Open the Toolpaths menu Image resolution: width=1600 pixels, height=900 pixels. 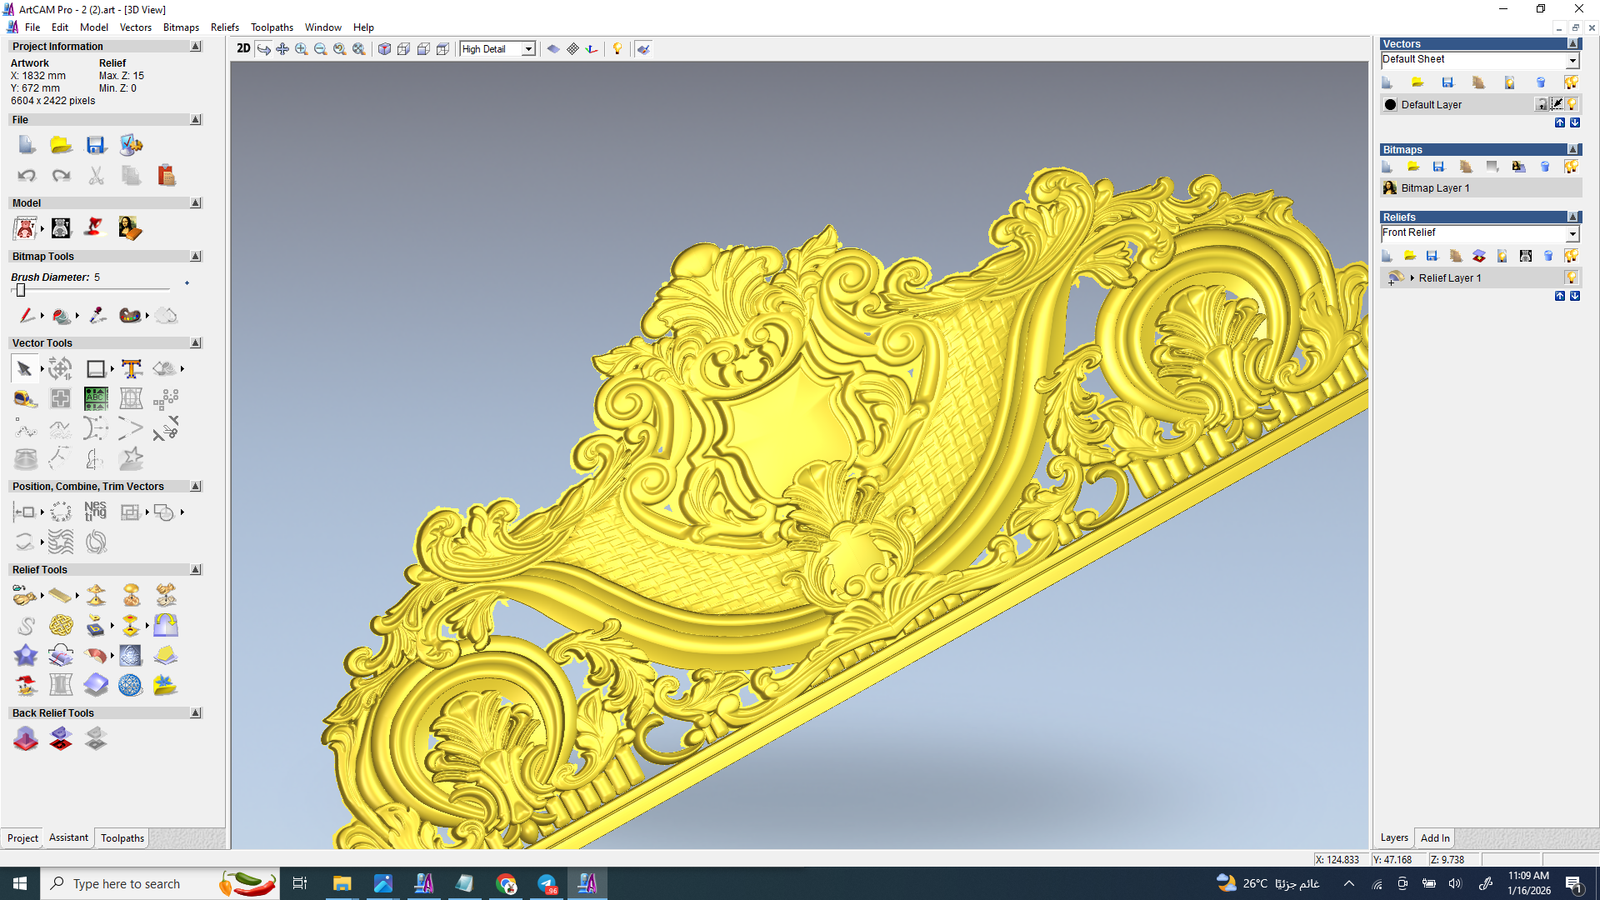click(271, 27)
